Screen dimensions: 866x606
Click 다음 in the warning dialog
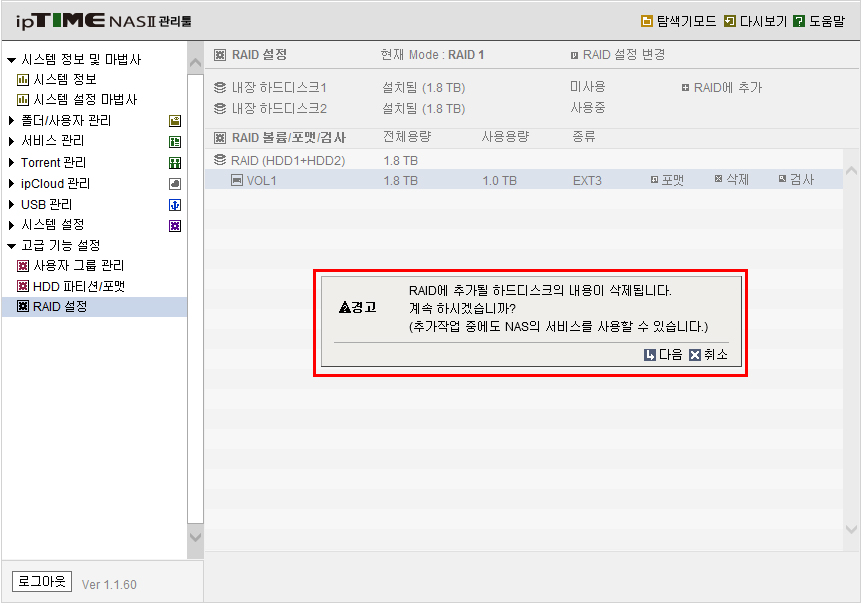(663, 355)
